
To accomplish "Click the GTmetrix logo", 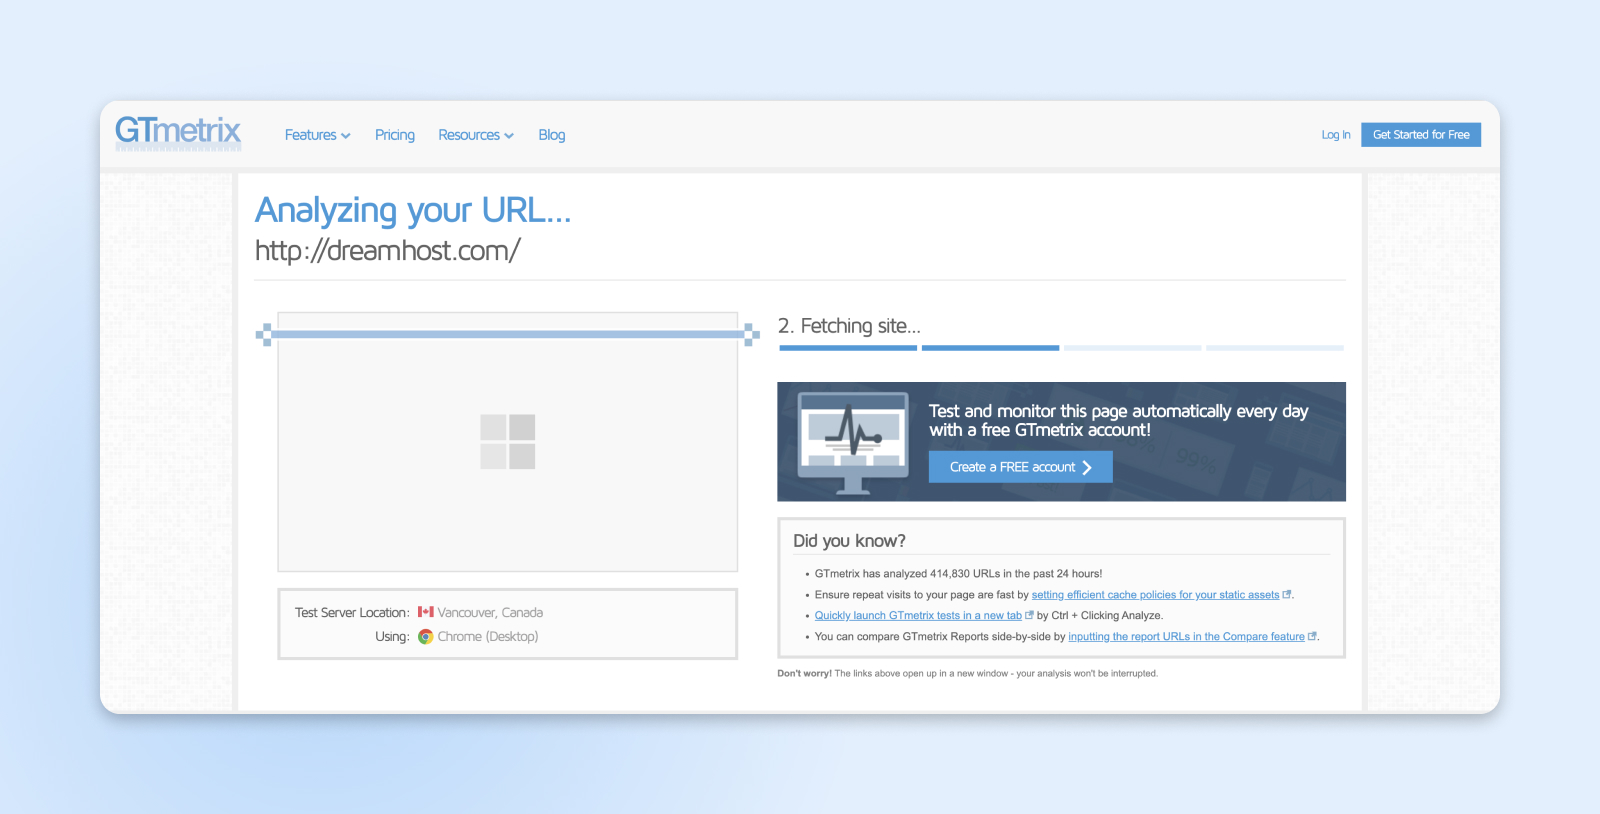I will click(178, 133).
